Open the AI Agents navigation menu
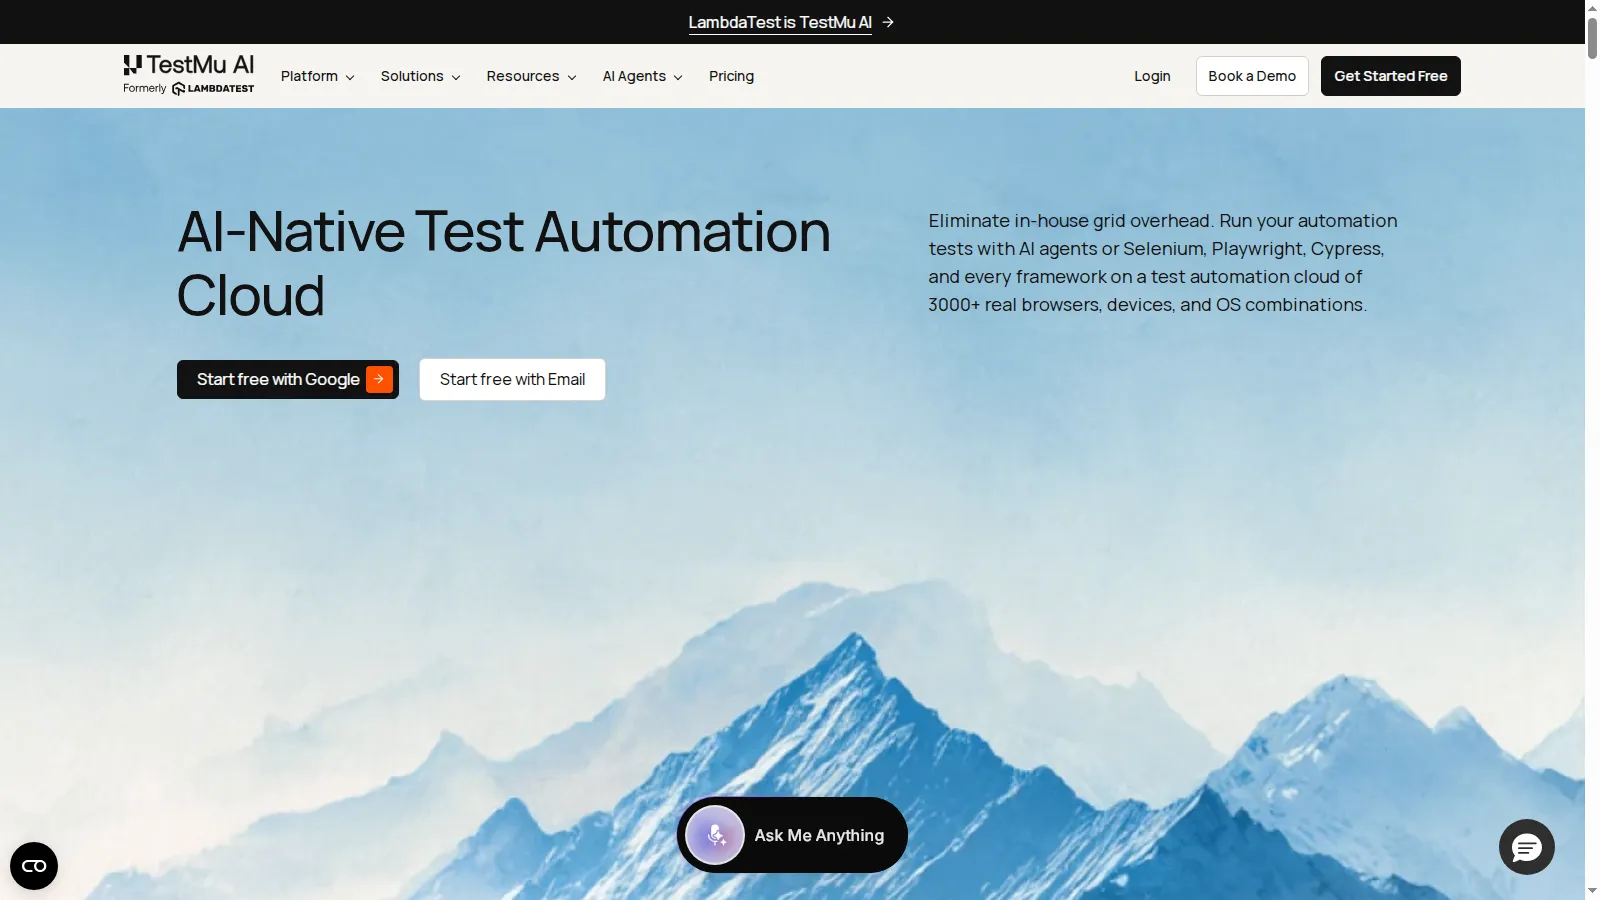 (x=643, y=76)
